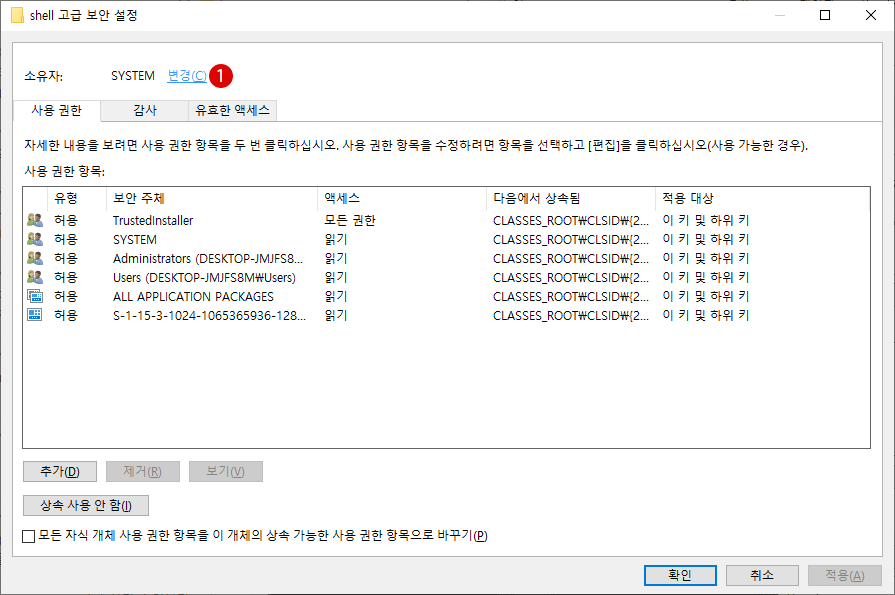Click the folder icon in title bar
895x595 pixels.
coord(17,15)
